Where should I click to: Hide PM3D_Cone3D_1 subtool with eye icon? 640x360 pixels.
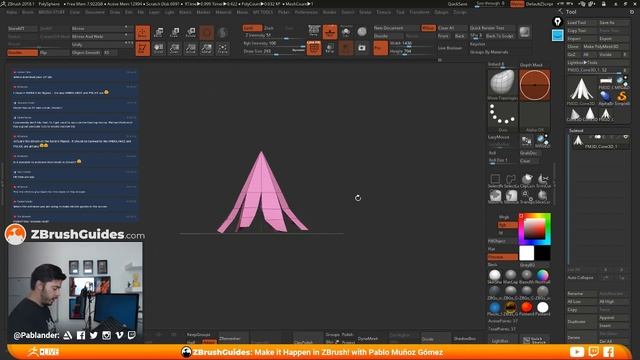coord(625,137)
